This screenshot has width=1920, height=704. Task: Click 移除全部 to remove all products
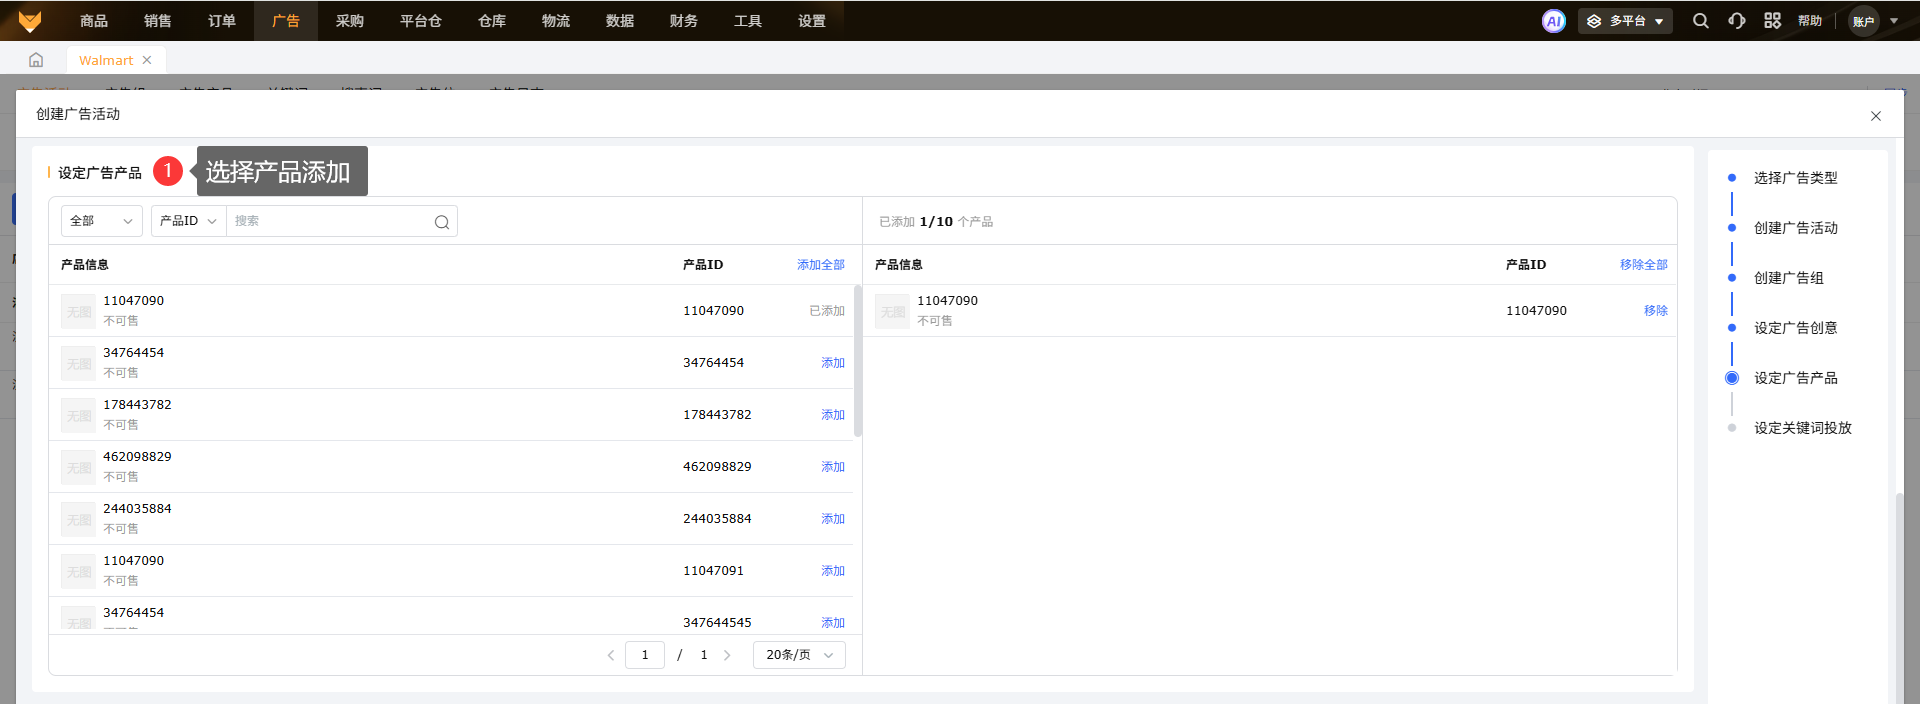click(1643, 265)
